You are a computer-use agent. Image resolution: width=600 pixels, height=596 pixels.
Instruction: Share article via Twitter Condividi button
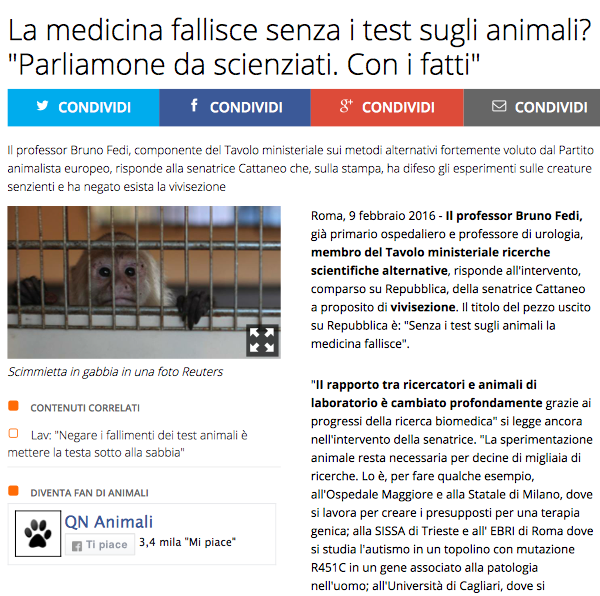[83, 107]
